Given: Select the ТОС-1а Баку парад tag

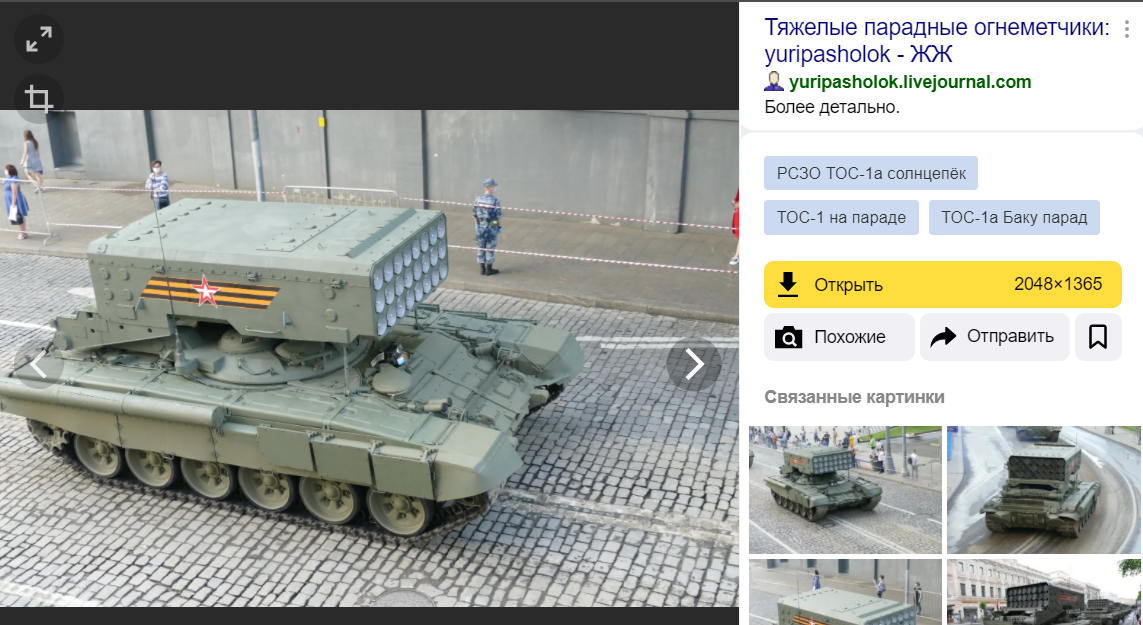Looking at the screenshot, I should (1014, 217).
